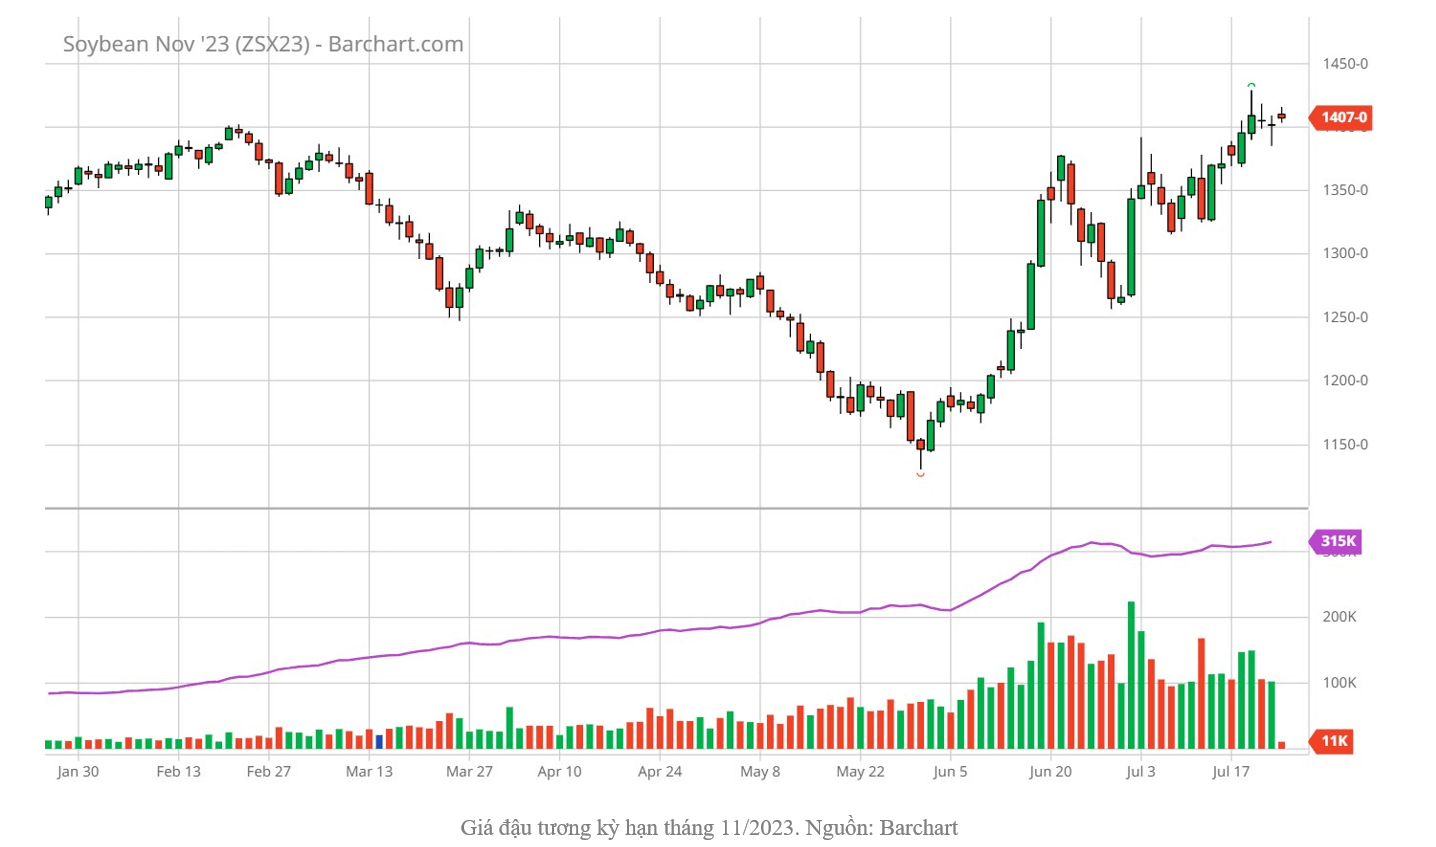
Task: Click the 1350-0 price axis label
Action: (1345, 190)
